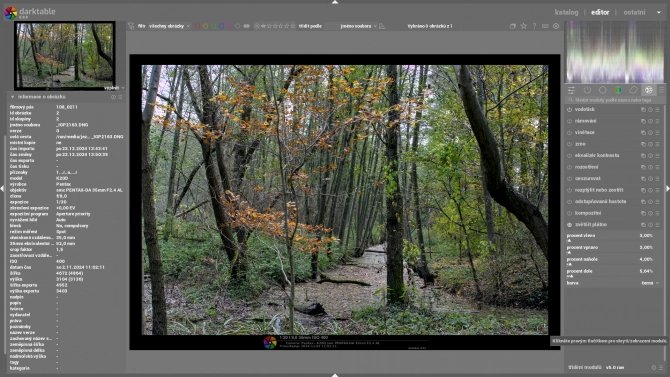Enable the rámování module
670x377 pixels.
[x=570, y=121]
